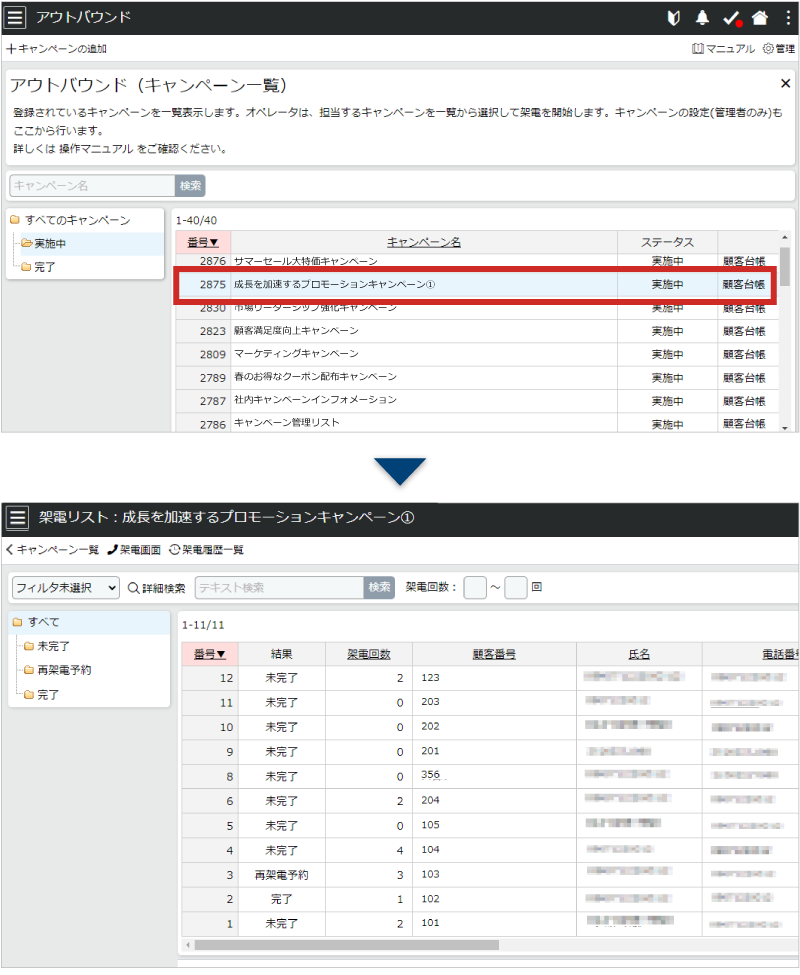
Task: Click the beginner mark shield icon
Action: coord(673,18)
